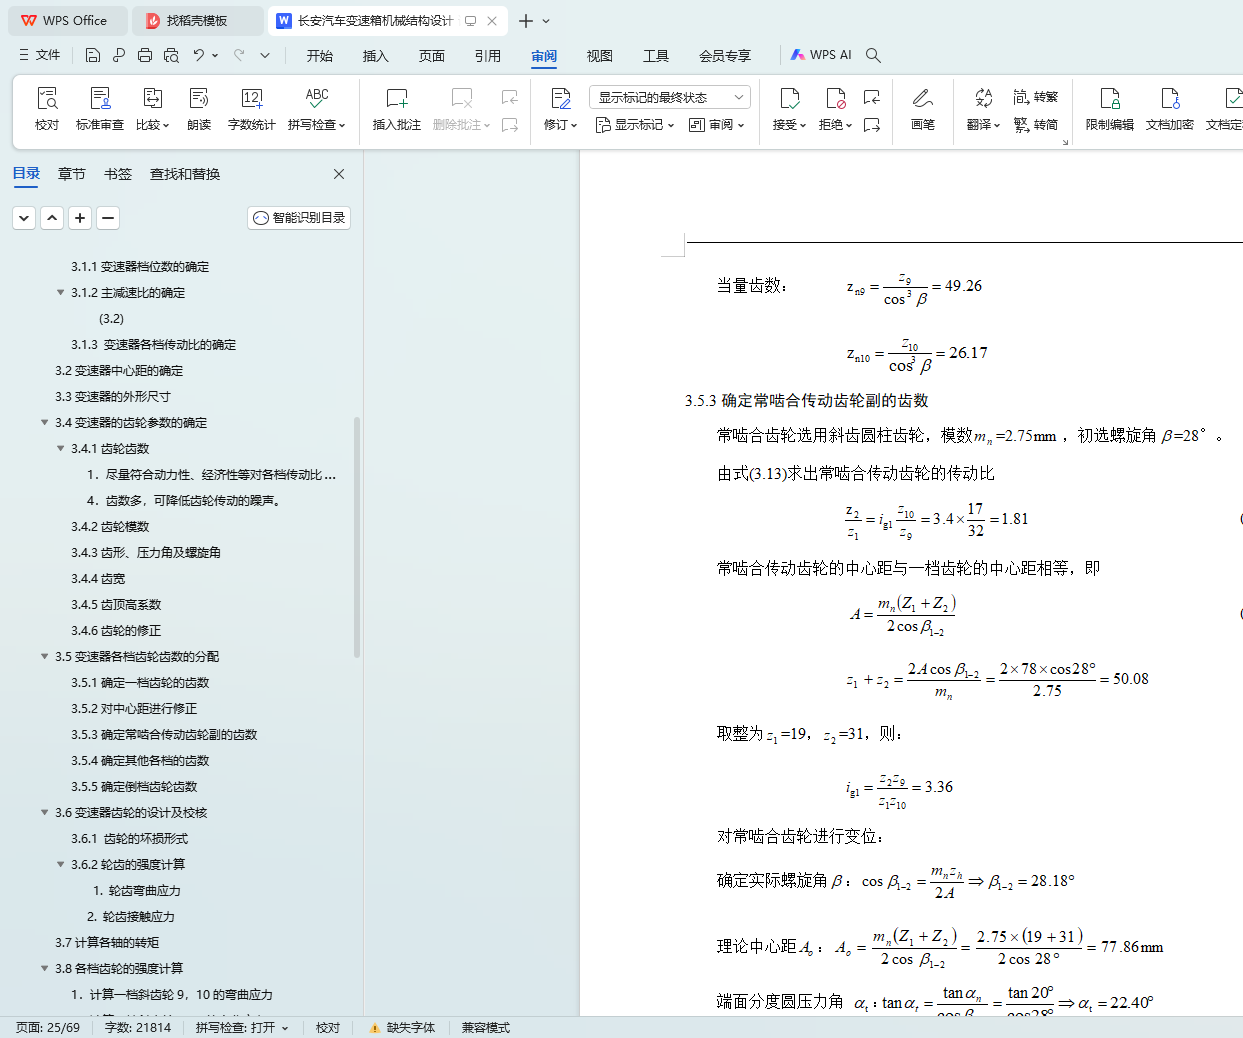
Task: Click 兼容模式 in status bar
Action: click(x=486, y=1028)
